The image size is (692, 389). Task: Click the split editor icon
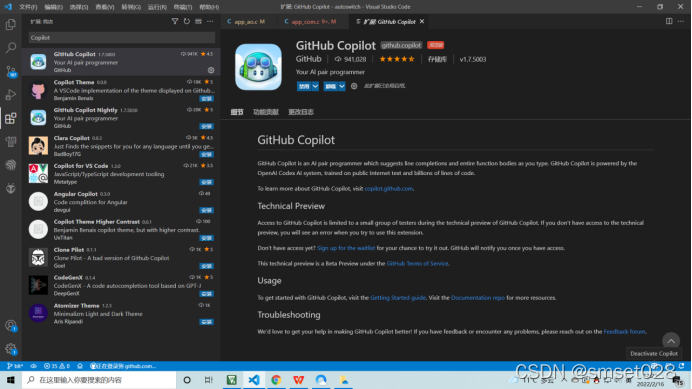click(x=669, y=21)
